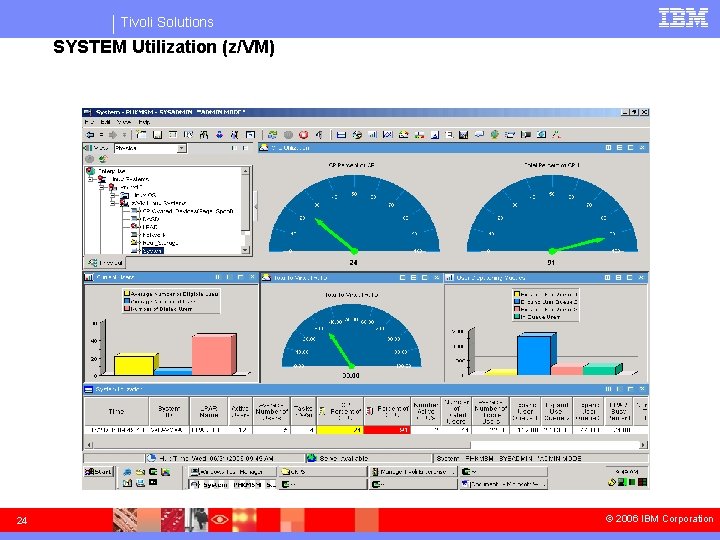The width and height of the screenshot is (720, 540).
Task: Select the Table view toolbar icon
Action: 341,135
